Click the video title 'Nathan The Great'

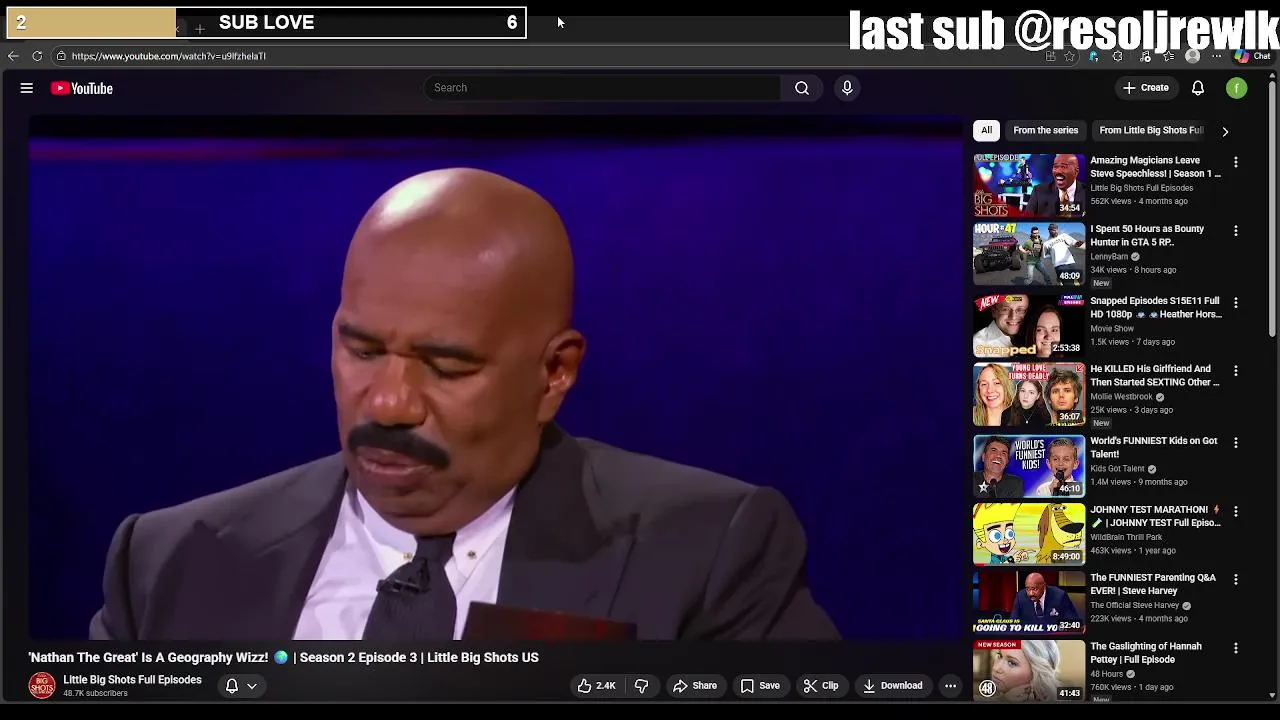tap(283, 657)
